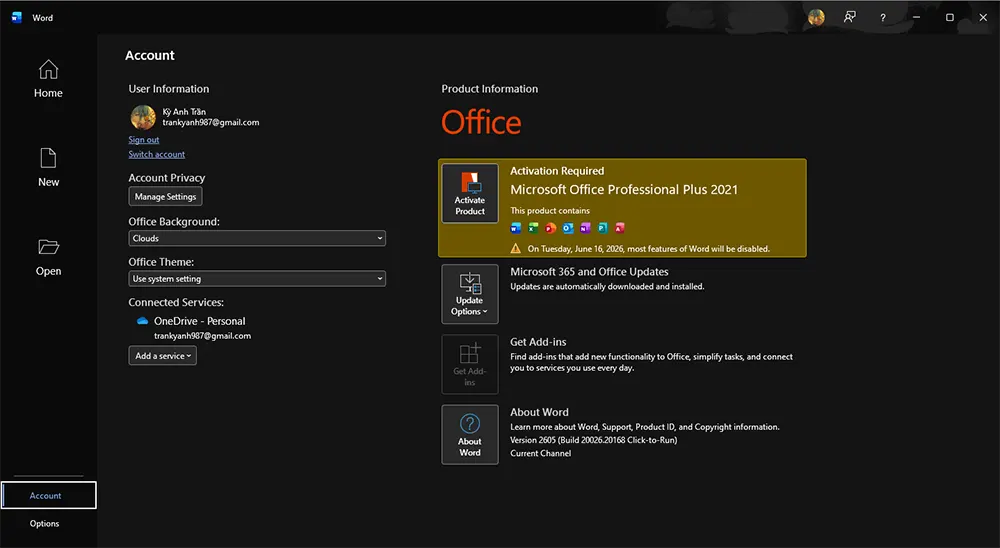Open the Open files page
This screenshot has width=1000, height=548.
click(48, 257)
